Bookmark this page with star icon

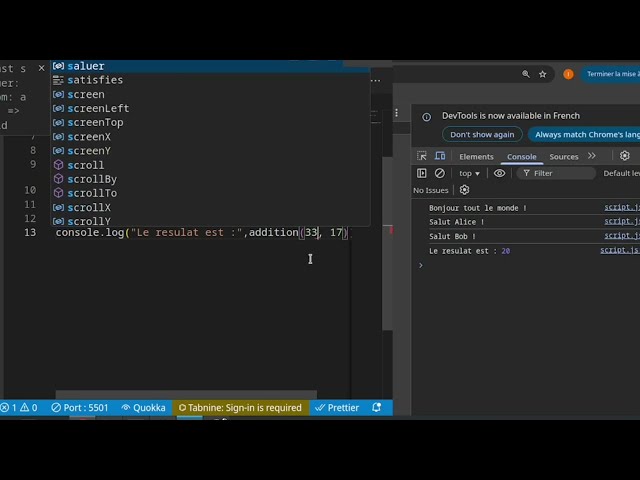click(x=542, y=74)
